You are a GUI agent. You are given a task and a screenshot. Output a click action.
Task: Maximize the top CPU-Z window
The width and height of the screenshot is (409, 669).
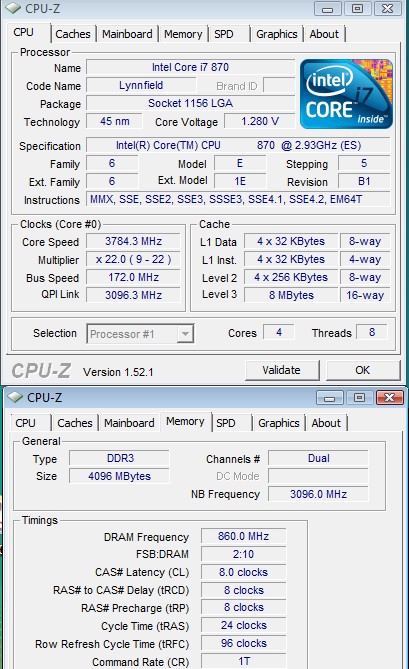point(357,9)
